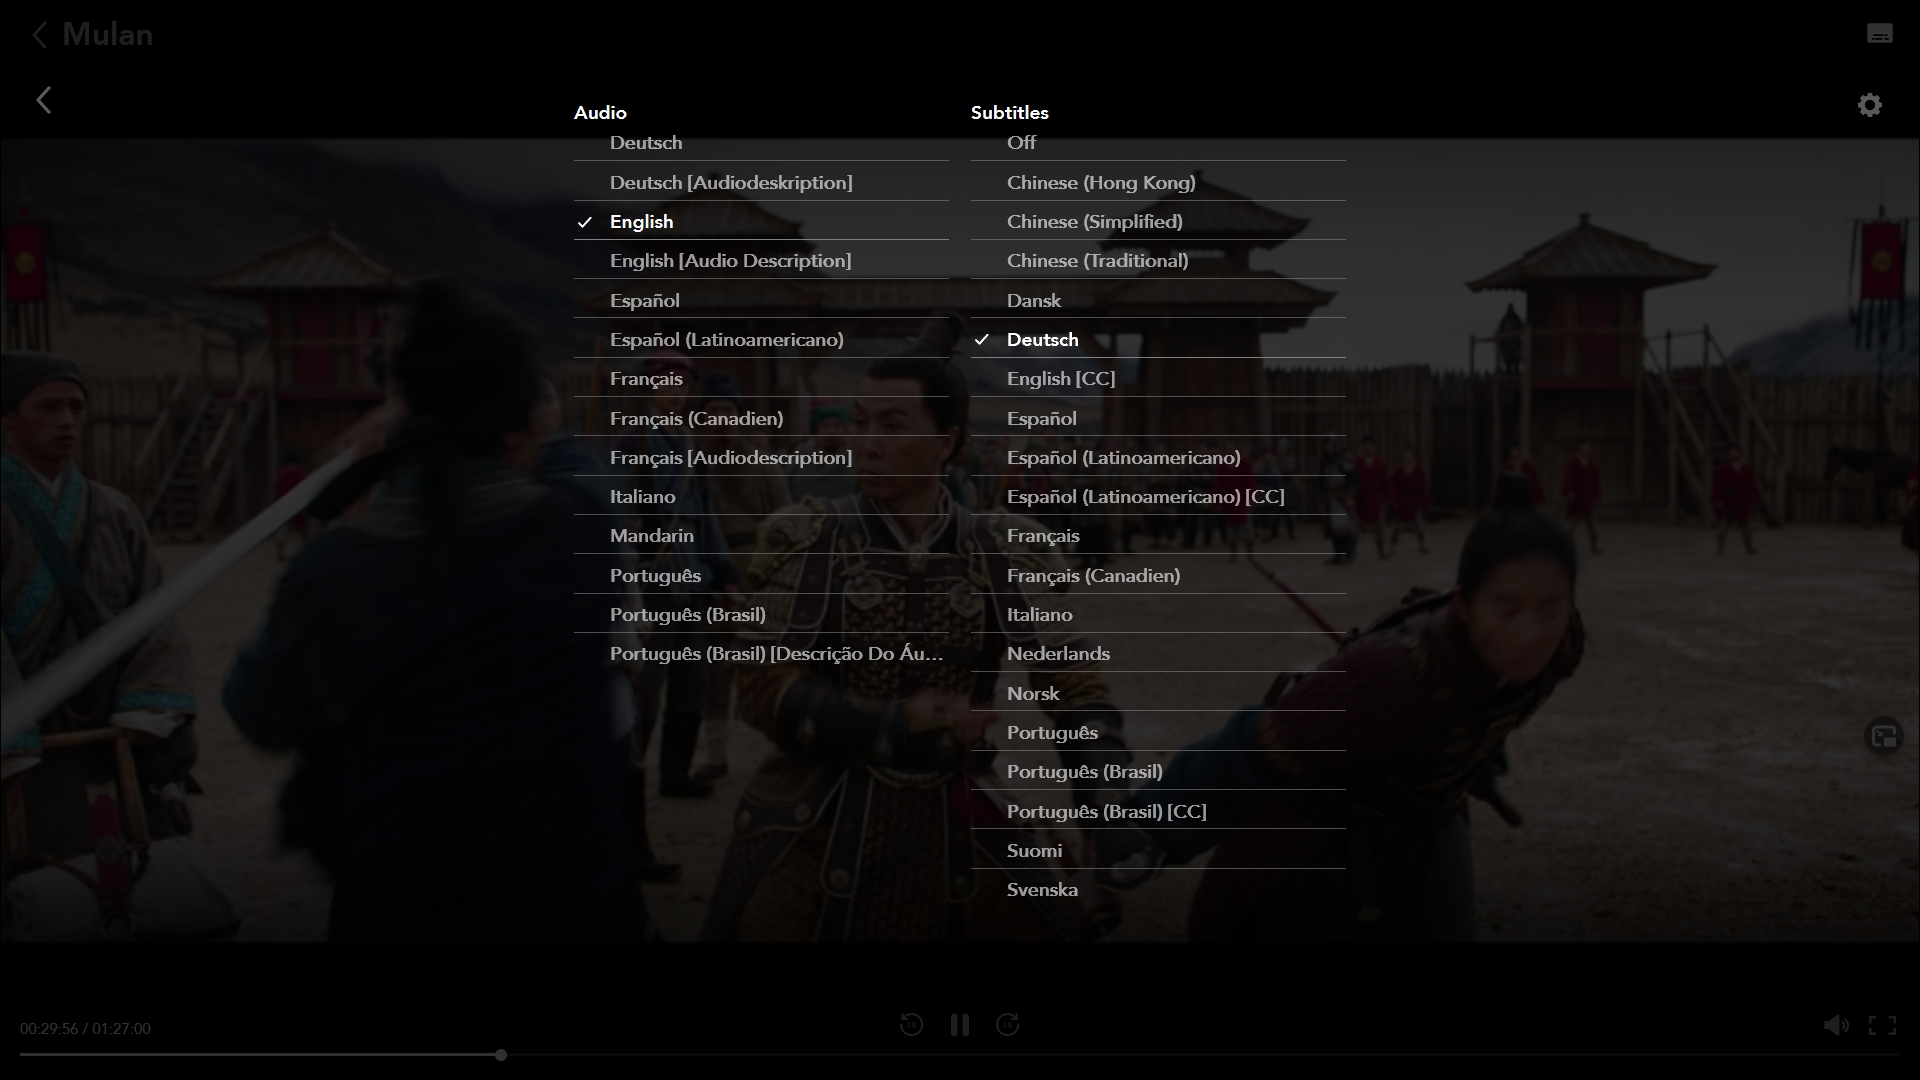Select English [CC] subtitles
Image resolution: width=1920 pixels, height=1080 pixels.
click(x=1060, y=379)
